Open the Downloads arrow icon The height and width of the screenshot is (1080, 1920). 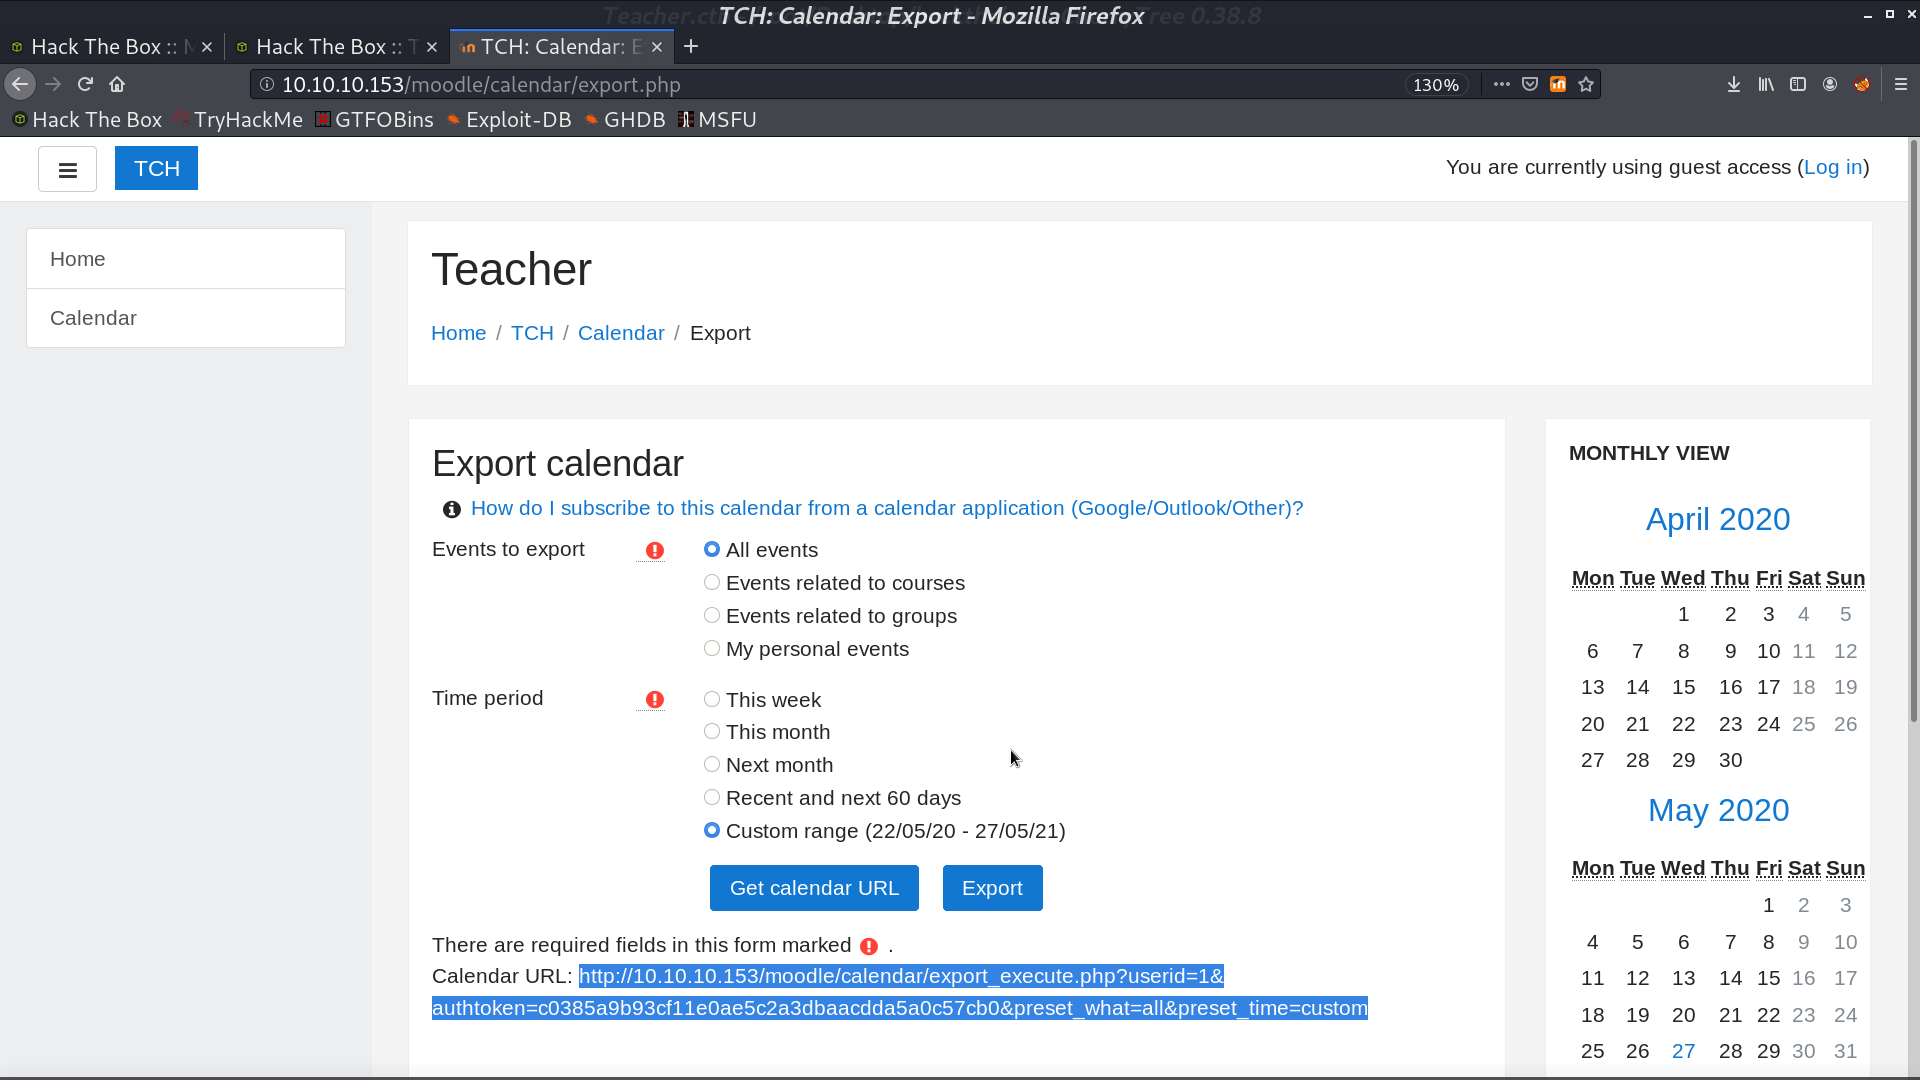(1734, 84)
